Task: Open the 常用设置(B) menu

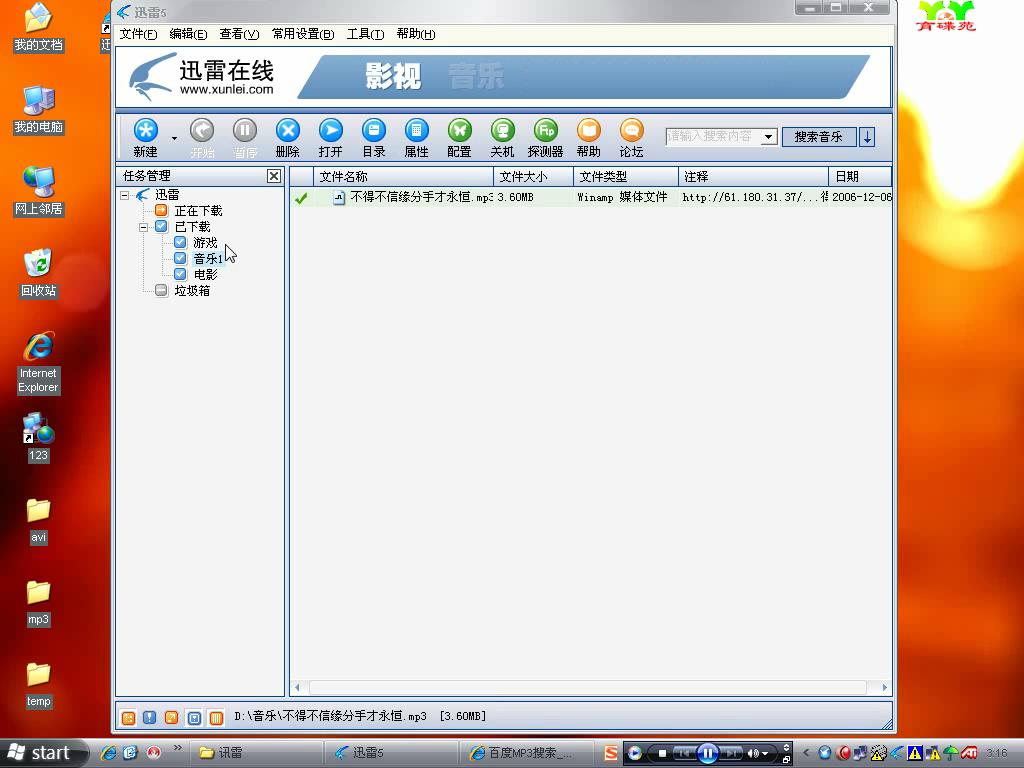Action: tap(303, 34)
